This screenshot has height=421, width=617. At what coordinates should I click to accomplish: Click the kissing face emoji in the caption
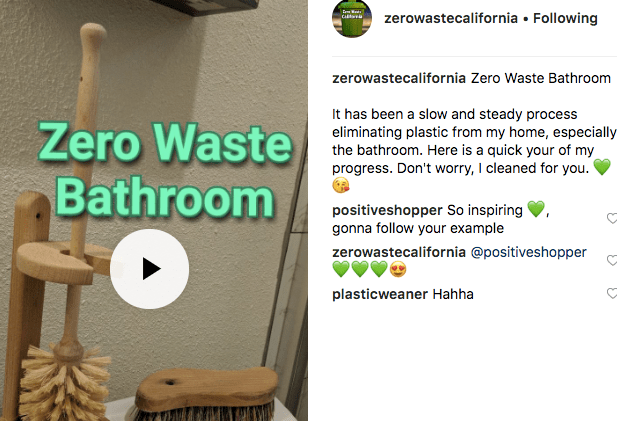click(341, 185)
